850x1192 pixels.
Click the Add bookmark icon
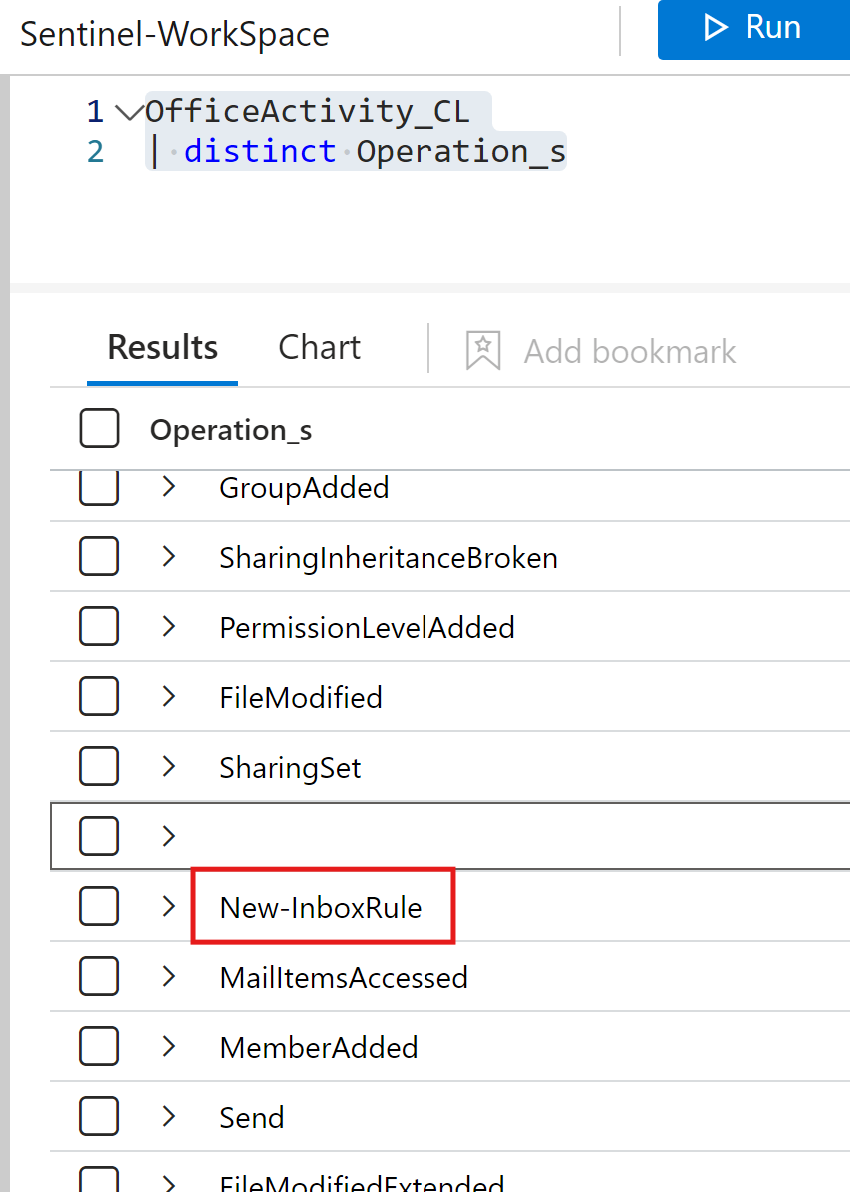click(483, 351)
